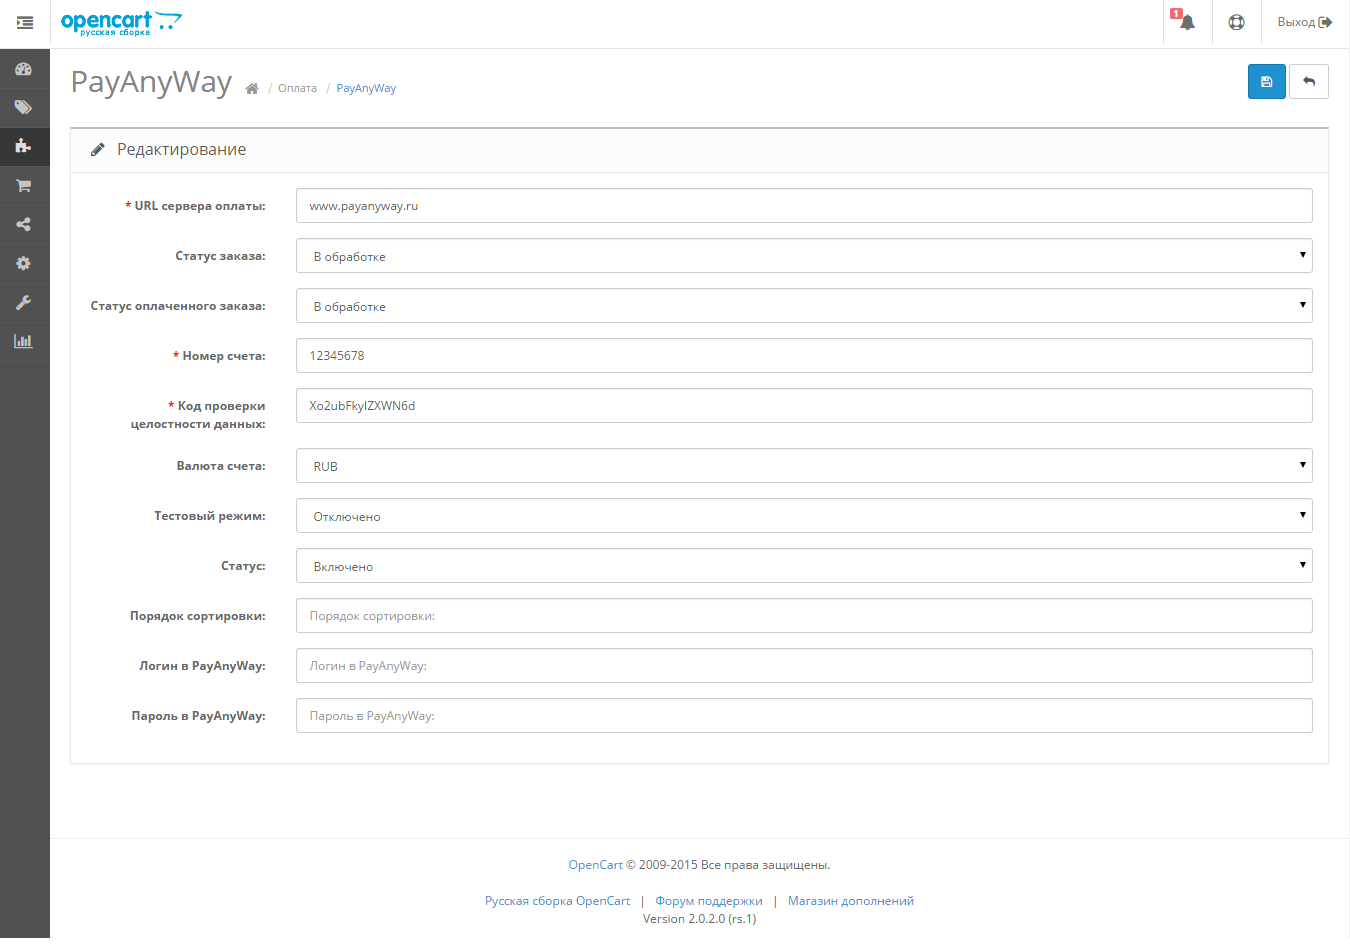
Task: Open the dashboard icon in sidebar
Action: click(24, 69)
